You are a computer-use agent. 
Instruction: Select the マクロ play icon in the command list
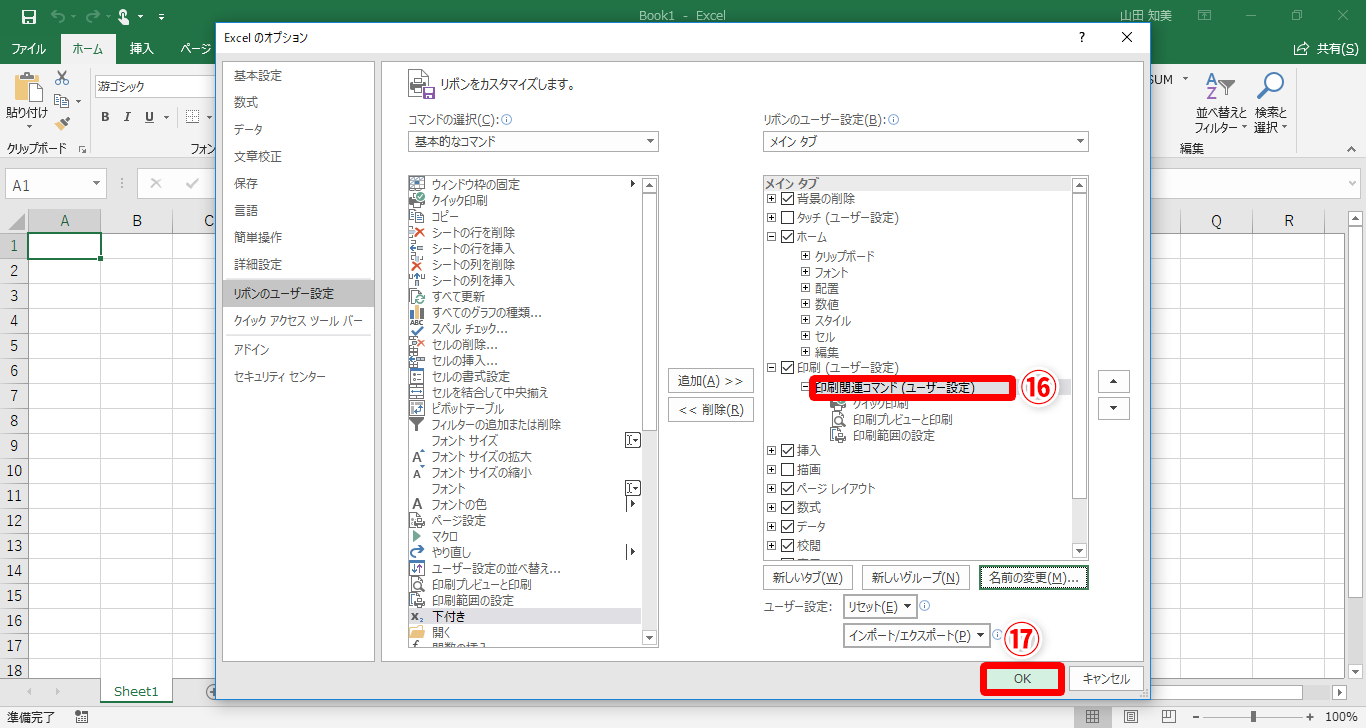click(x=417, y=536)
